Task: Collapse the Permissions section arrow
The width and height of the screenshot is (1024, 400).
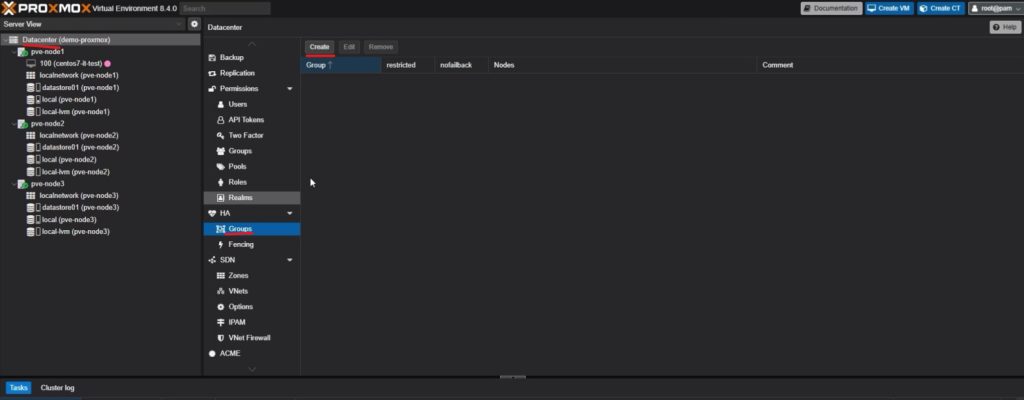Action: 290,89
